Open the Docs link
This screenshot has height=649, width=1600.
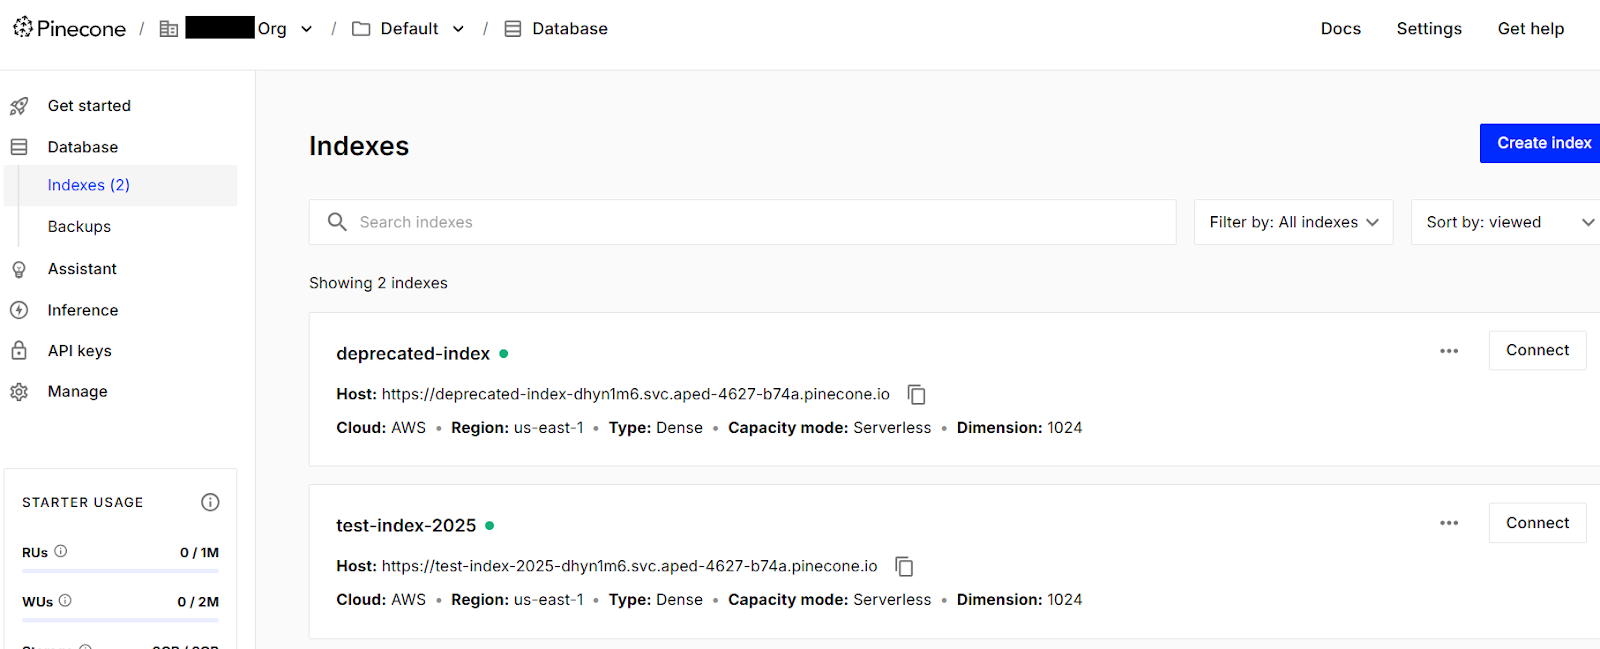(1340, 29)
